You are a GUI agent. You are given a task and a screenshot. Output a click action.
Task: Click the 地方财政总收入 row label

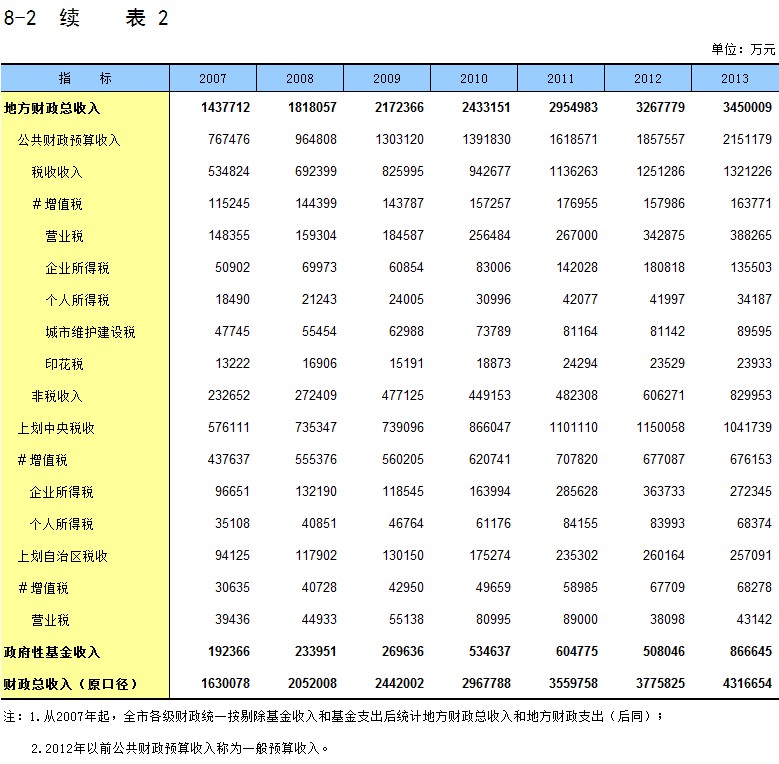coord(52,108)
